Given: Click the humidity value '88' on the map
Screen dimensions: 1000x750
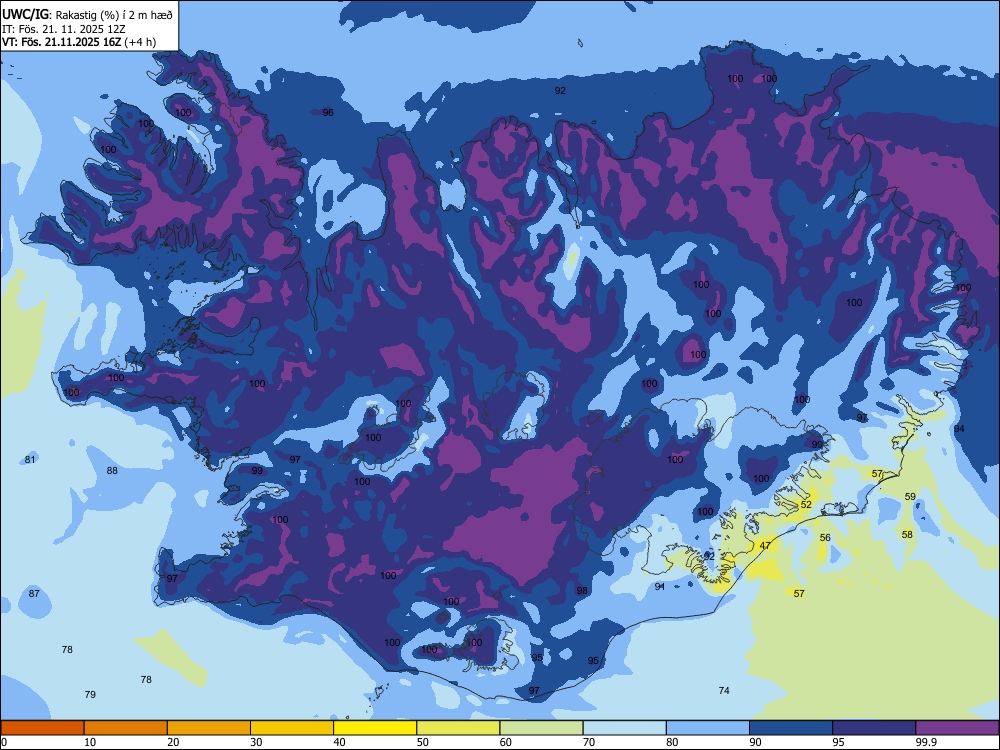Looking at the screenshot, I should point(112,471).
